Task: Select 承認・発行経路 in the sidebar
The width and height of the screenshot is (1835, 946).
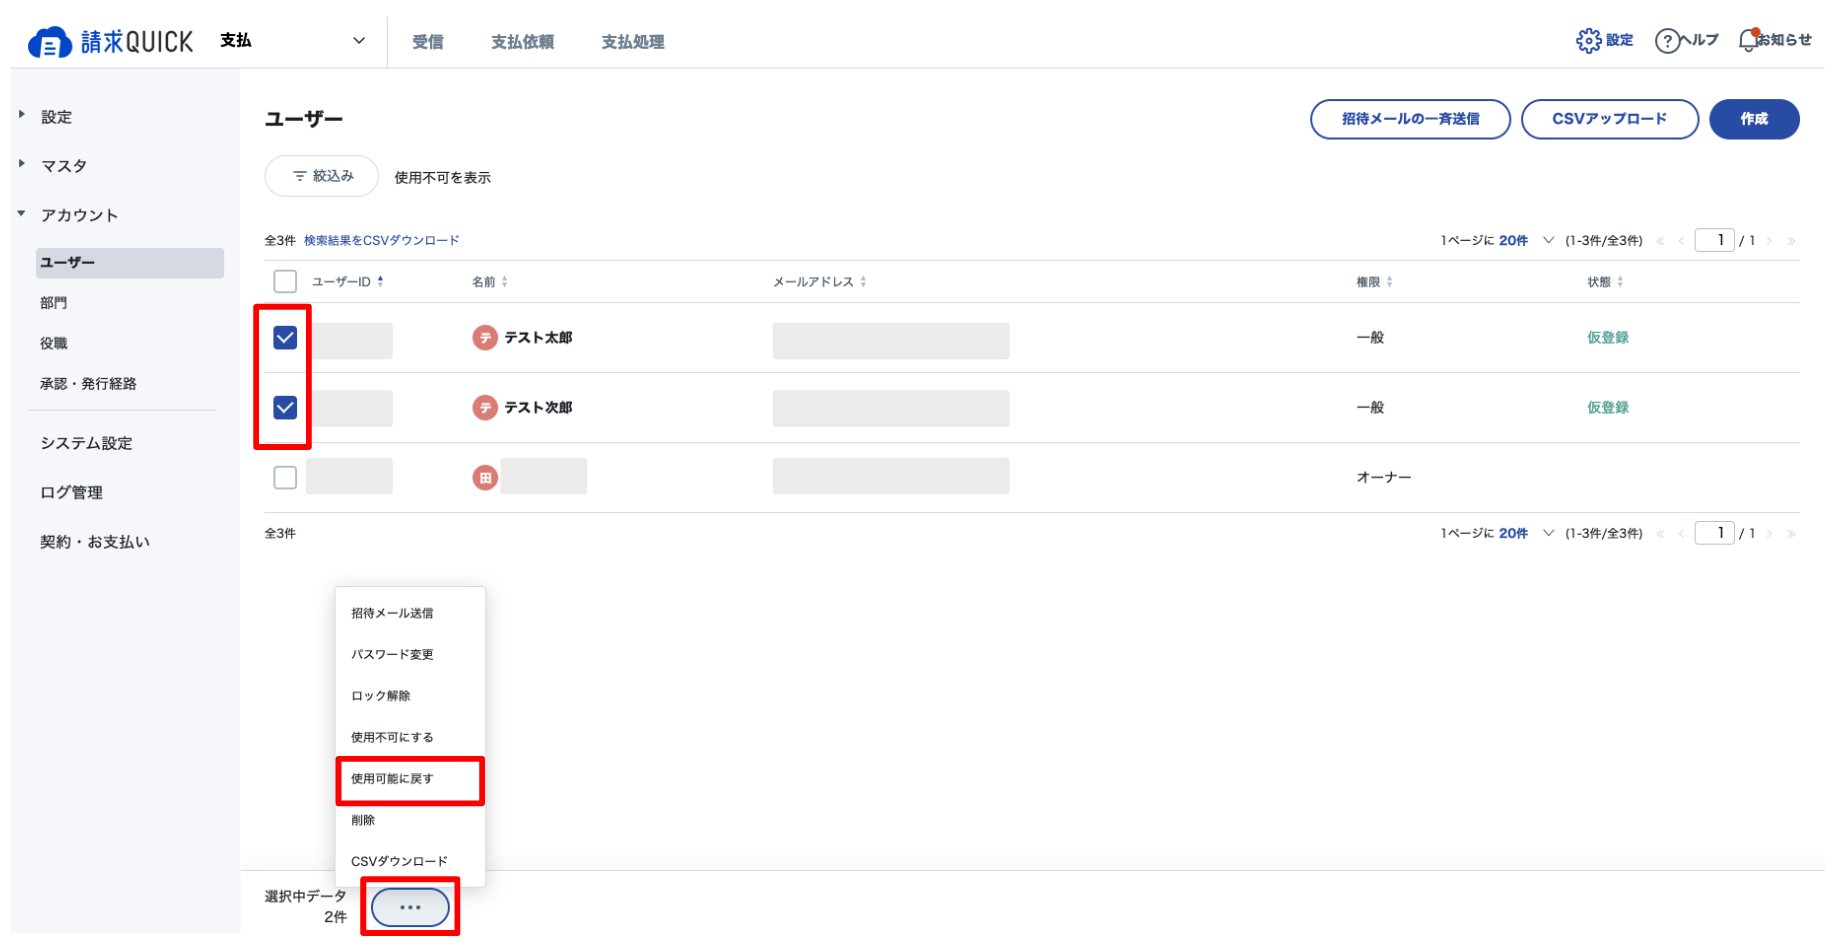Action: coord(88,384)
